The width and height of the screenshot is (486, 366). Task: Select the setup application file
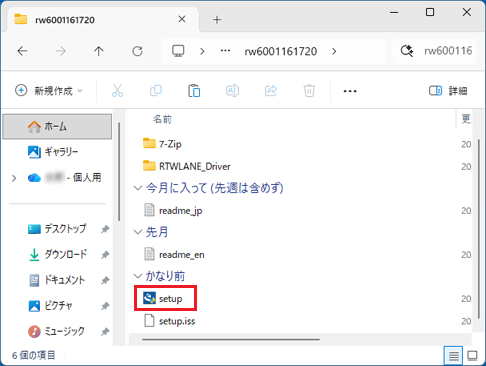(x=163, y=298)
